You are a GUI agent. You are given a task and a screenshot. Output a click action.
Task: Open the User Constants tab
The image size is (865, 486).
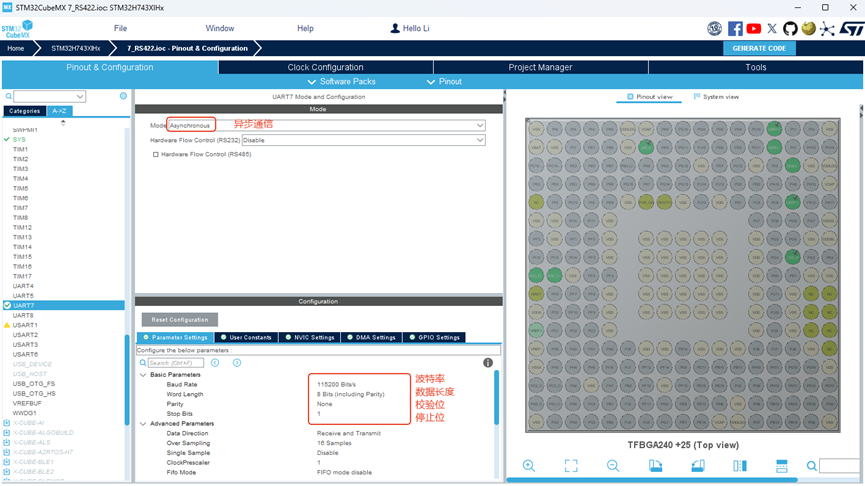[246, 337]
